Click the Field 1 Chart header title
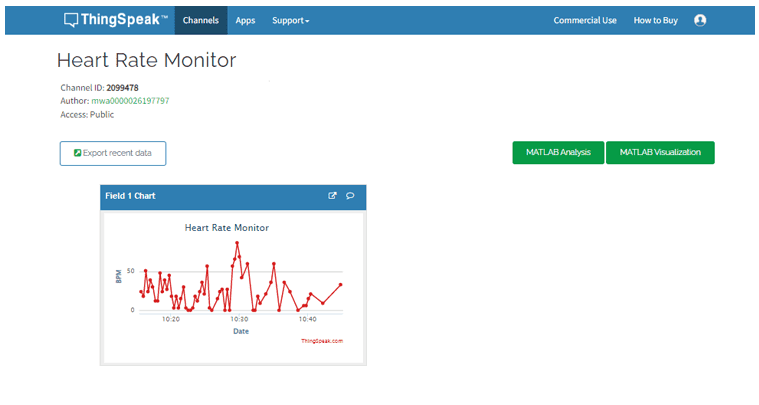This screenshot has height=405, width=759. tap(130, 196)
